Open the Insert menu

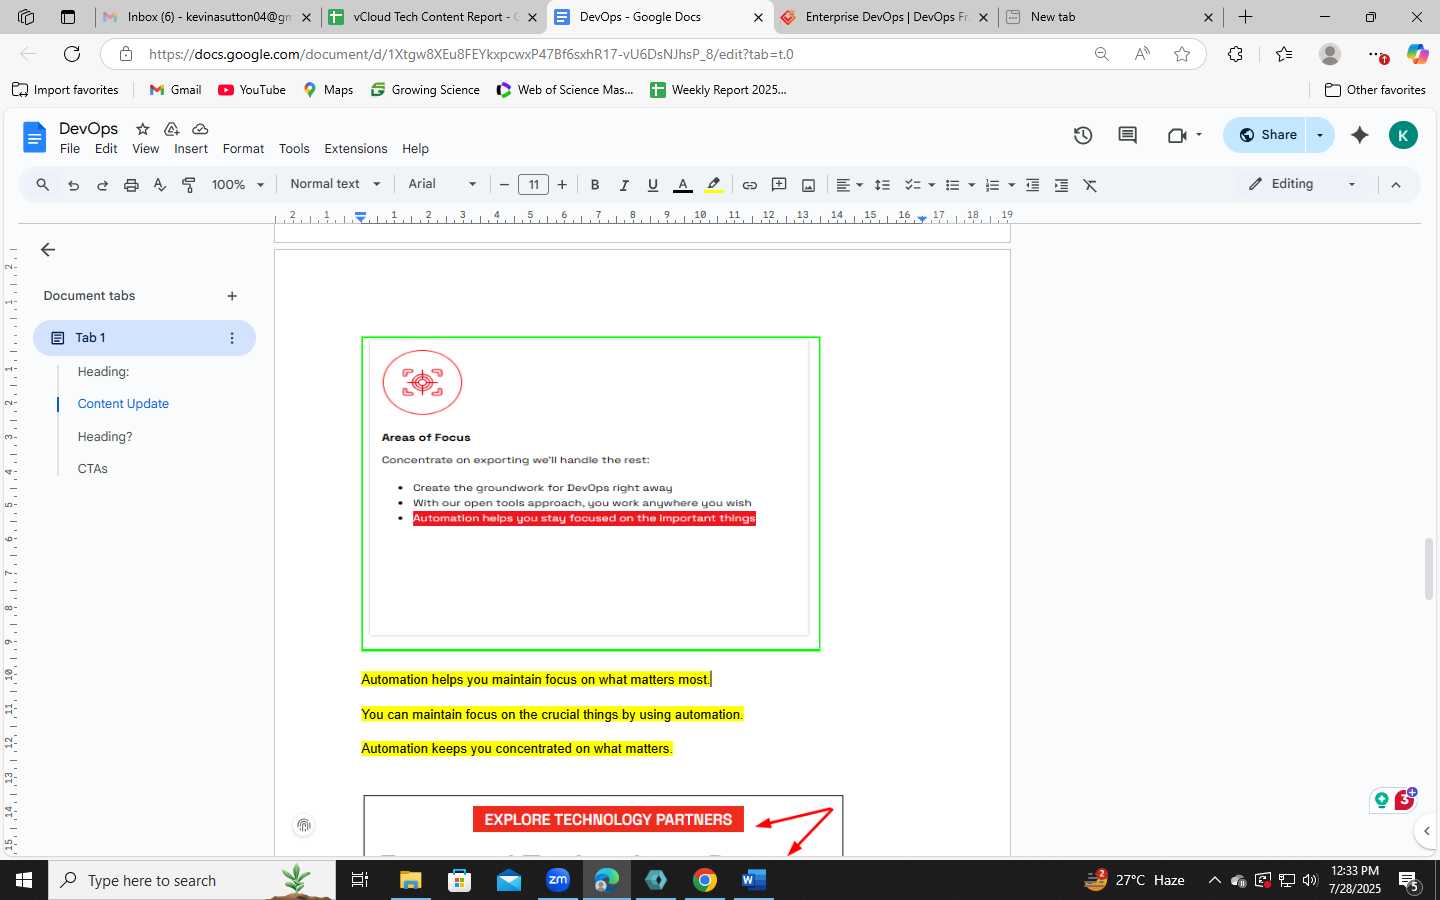coord(191,149)
